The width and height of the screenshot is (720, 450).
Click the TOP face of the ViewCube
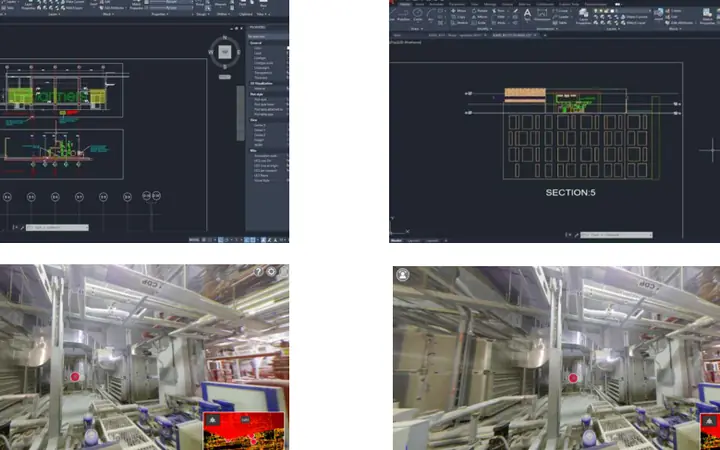coord(225,52)
